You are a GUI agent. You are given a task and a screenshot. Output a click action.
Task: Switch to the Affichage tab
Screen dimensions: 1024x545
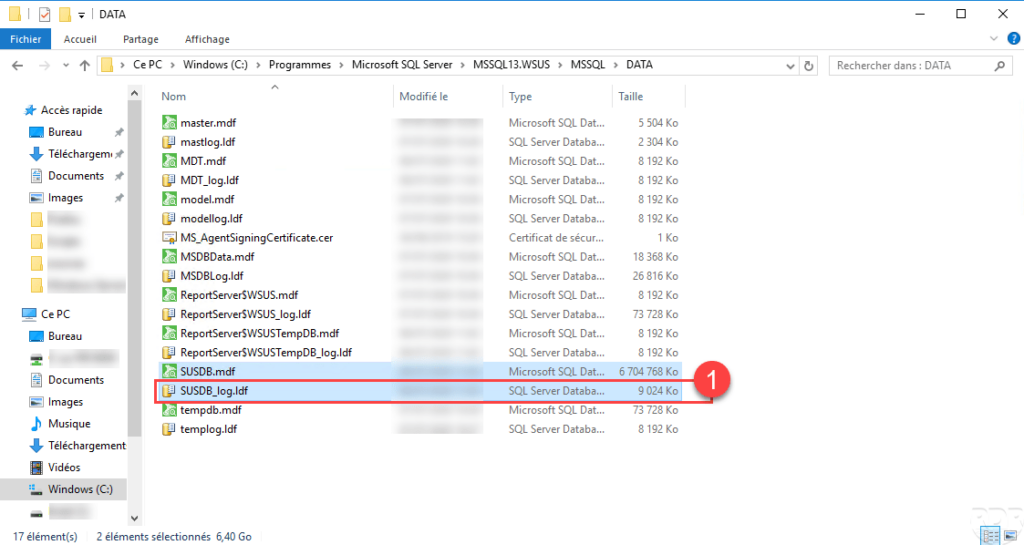207,39
